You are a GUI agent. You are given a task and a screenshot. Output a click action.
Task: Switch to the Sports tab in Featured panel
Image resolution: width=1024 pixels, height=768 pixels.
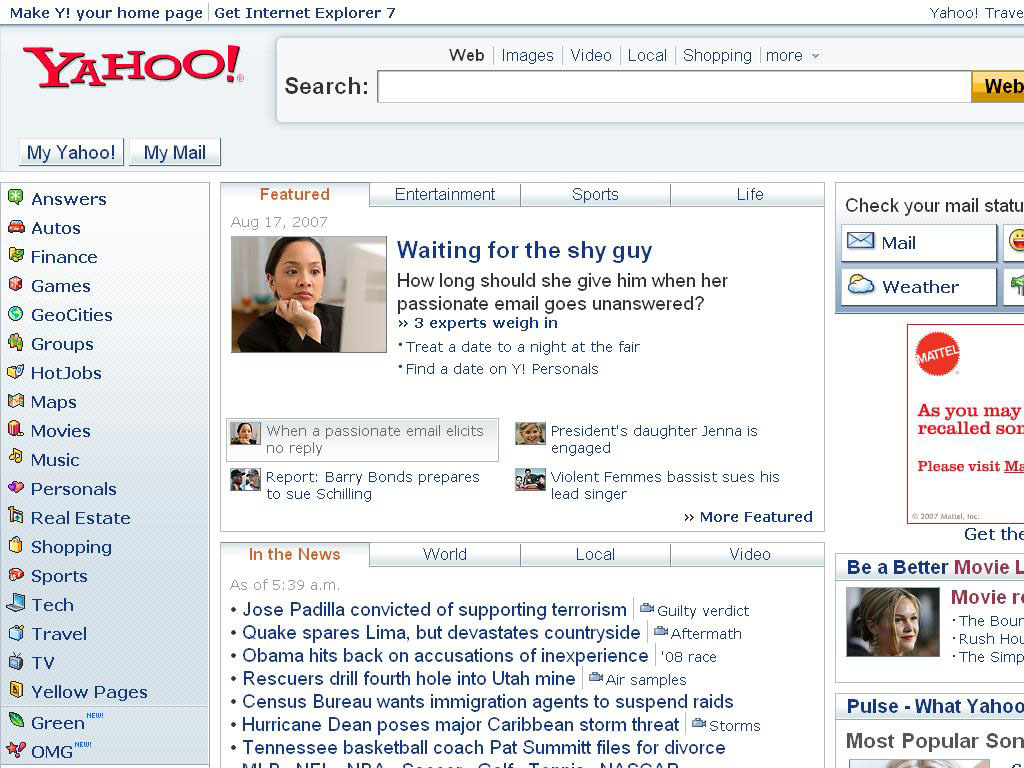click(x=595, y=195)
